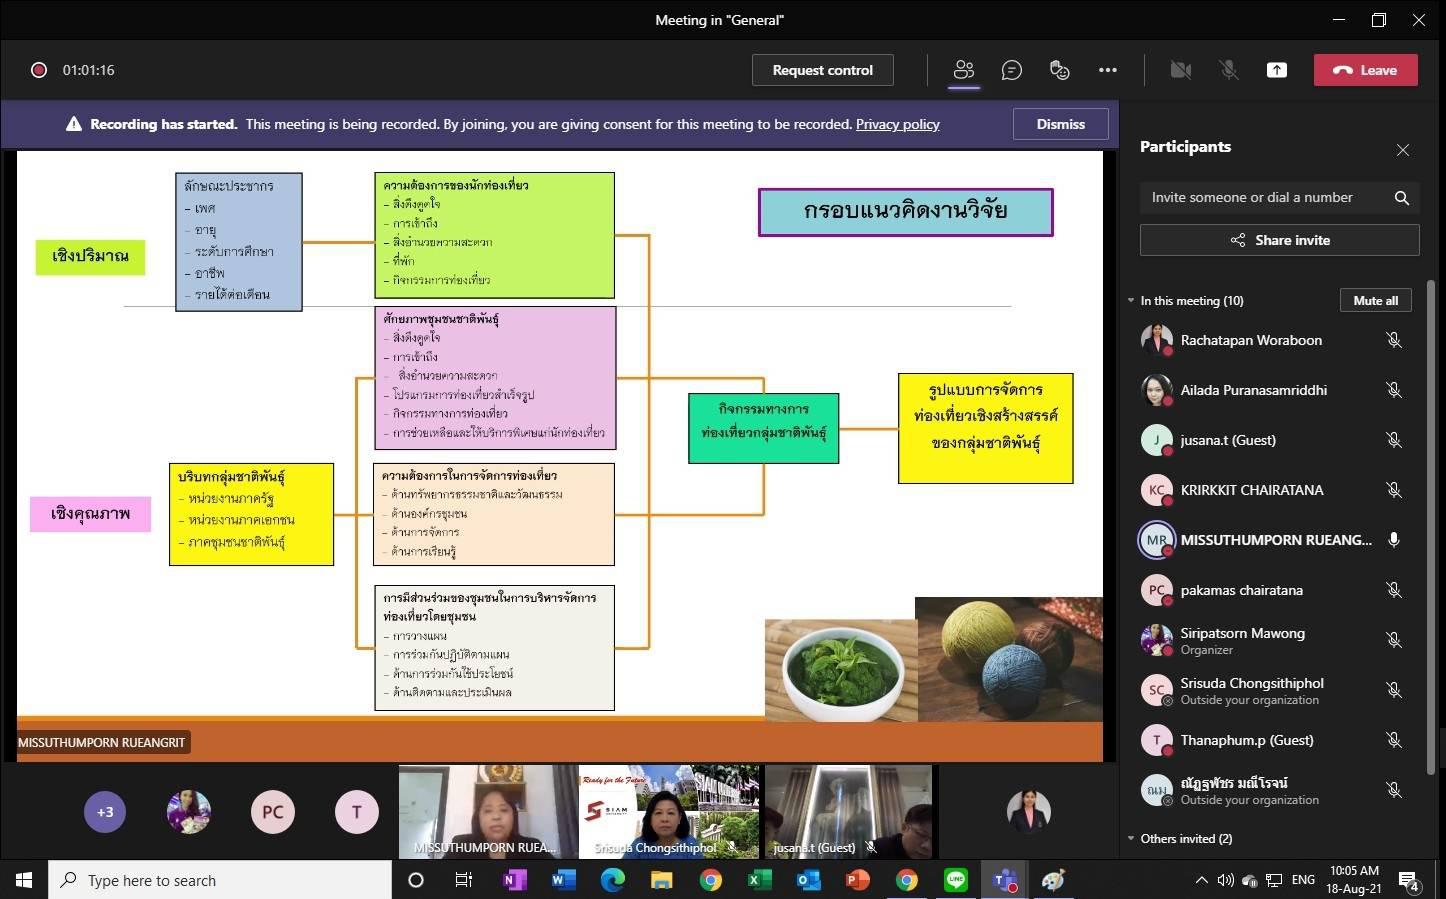Open the clock showing 10:05 AM

[1354, 880]
